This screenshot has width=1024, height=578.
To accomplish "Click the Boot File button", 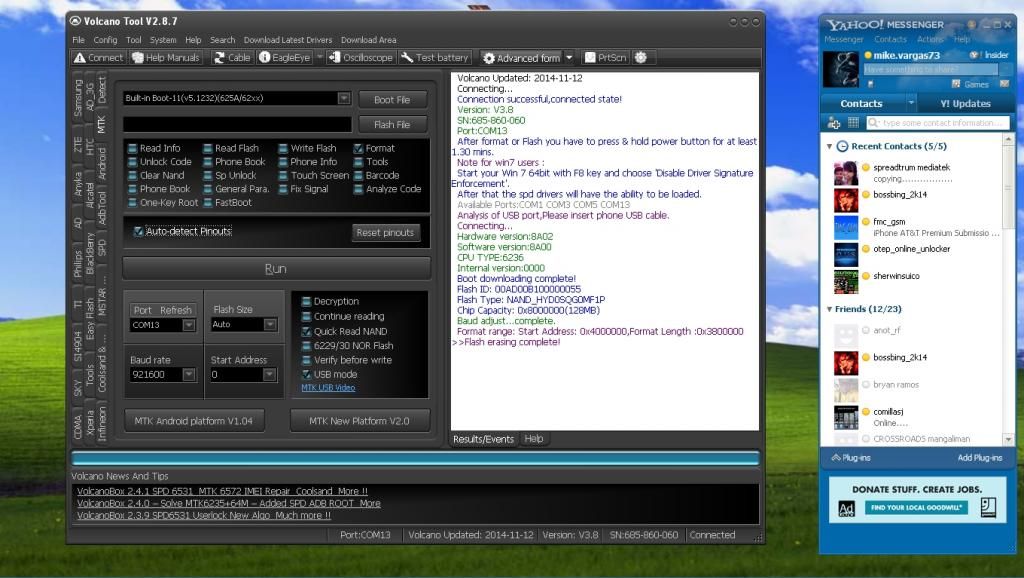I will tap(392, 100).
